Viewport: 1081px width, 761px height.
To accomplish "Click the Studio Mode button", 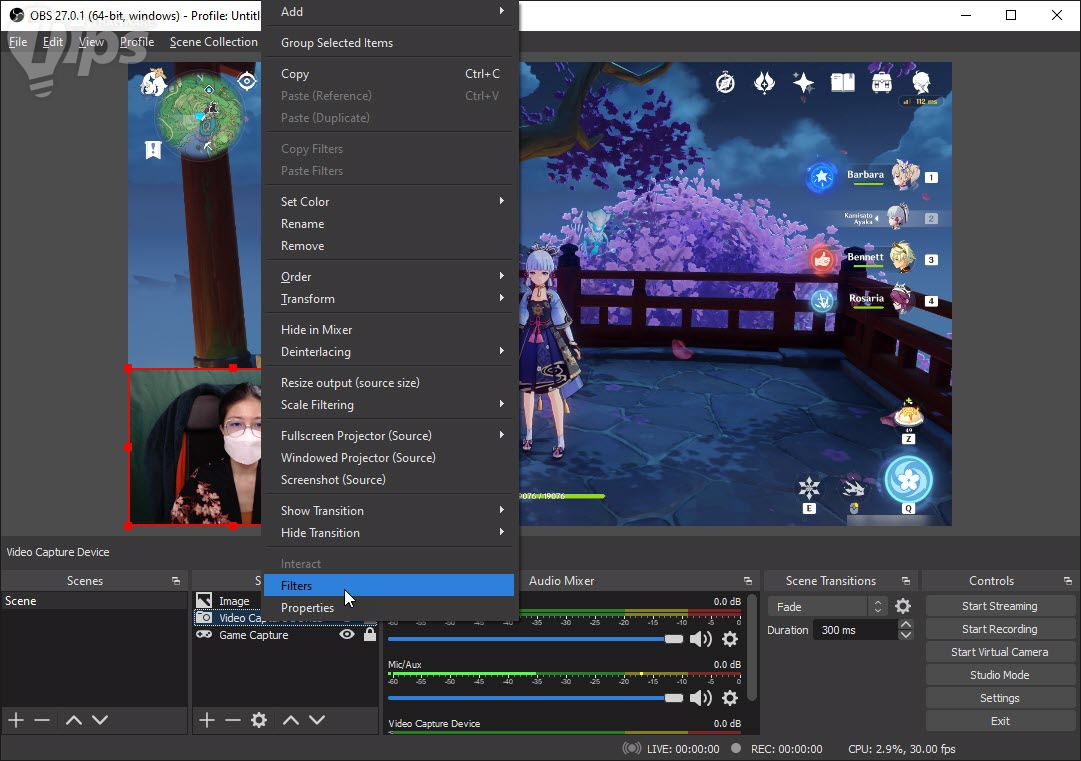I will point(999,675).
